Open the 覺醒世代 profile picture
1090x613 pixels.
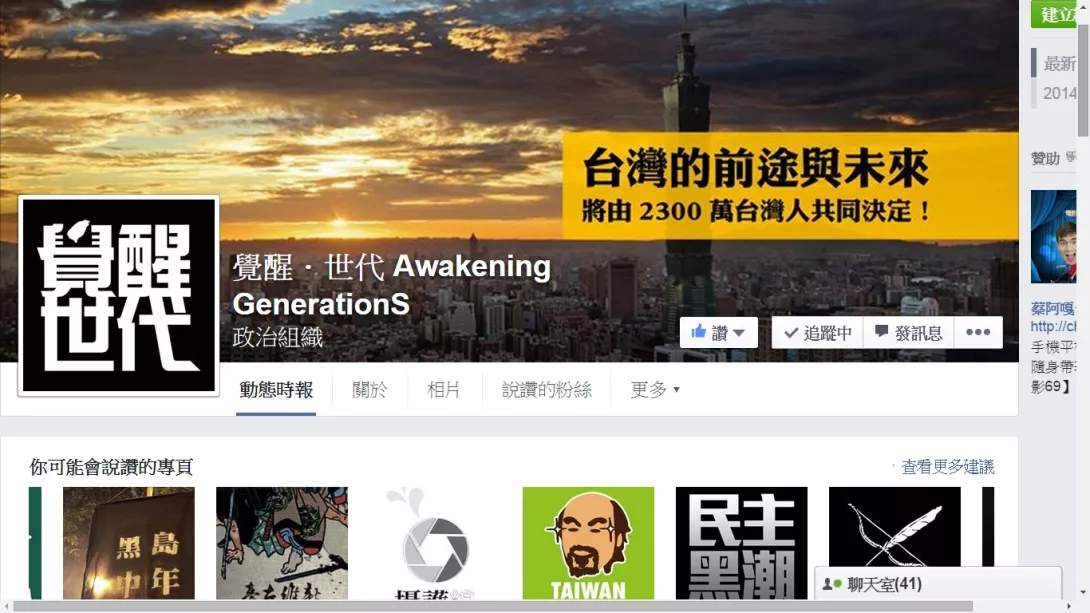[119, 295]
